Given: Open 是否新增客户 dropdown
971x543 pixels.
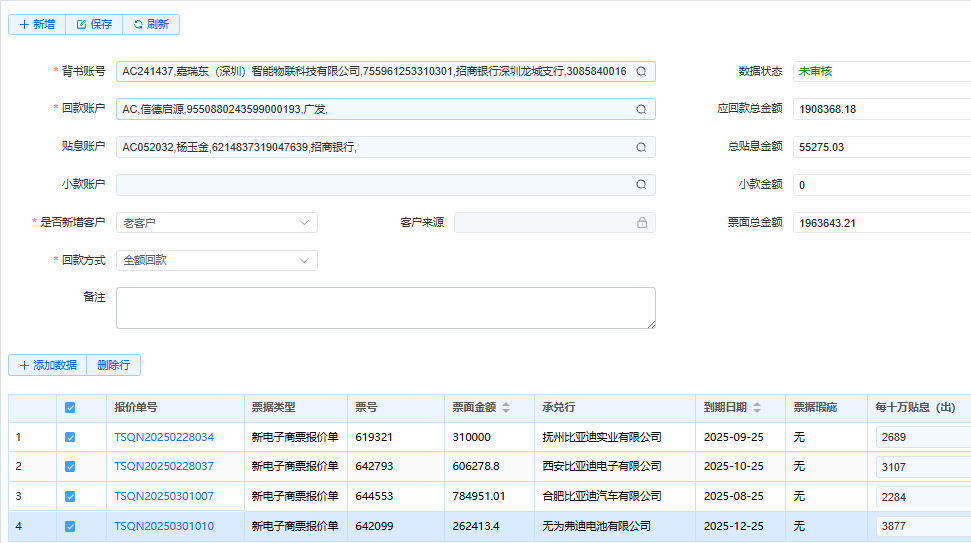Looking at the screenshot, I should point(217,223).
